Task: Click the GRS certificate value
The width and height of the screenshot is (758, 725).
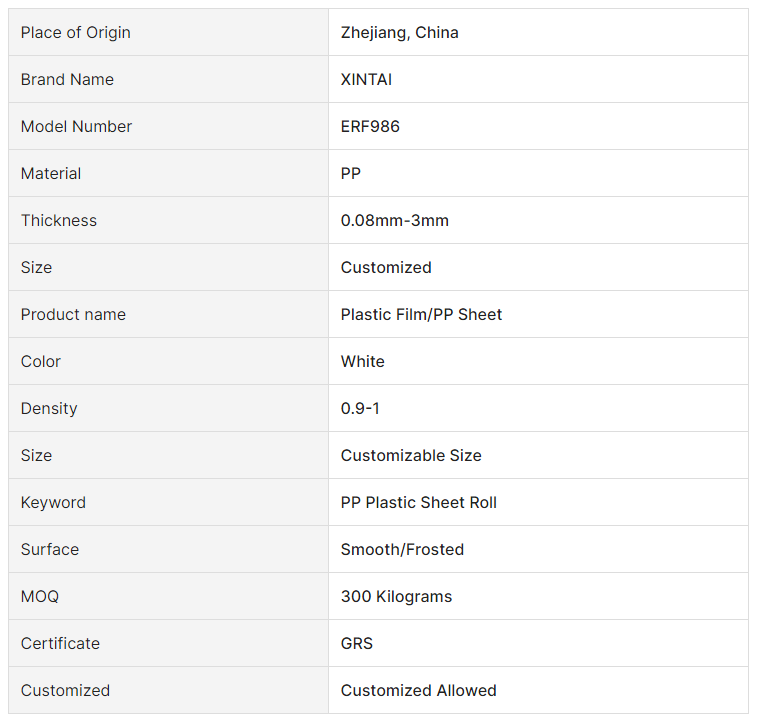Action: 357,644
